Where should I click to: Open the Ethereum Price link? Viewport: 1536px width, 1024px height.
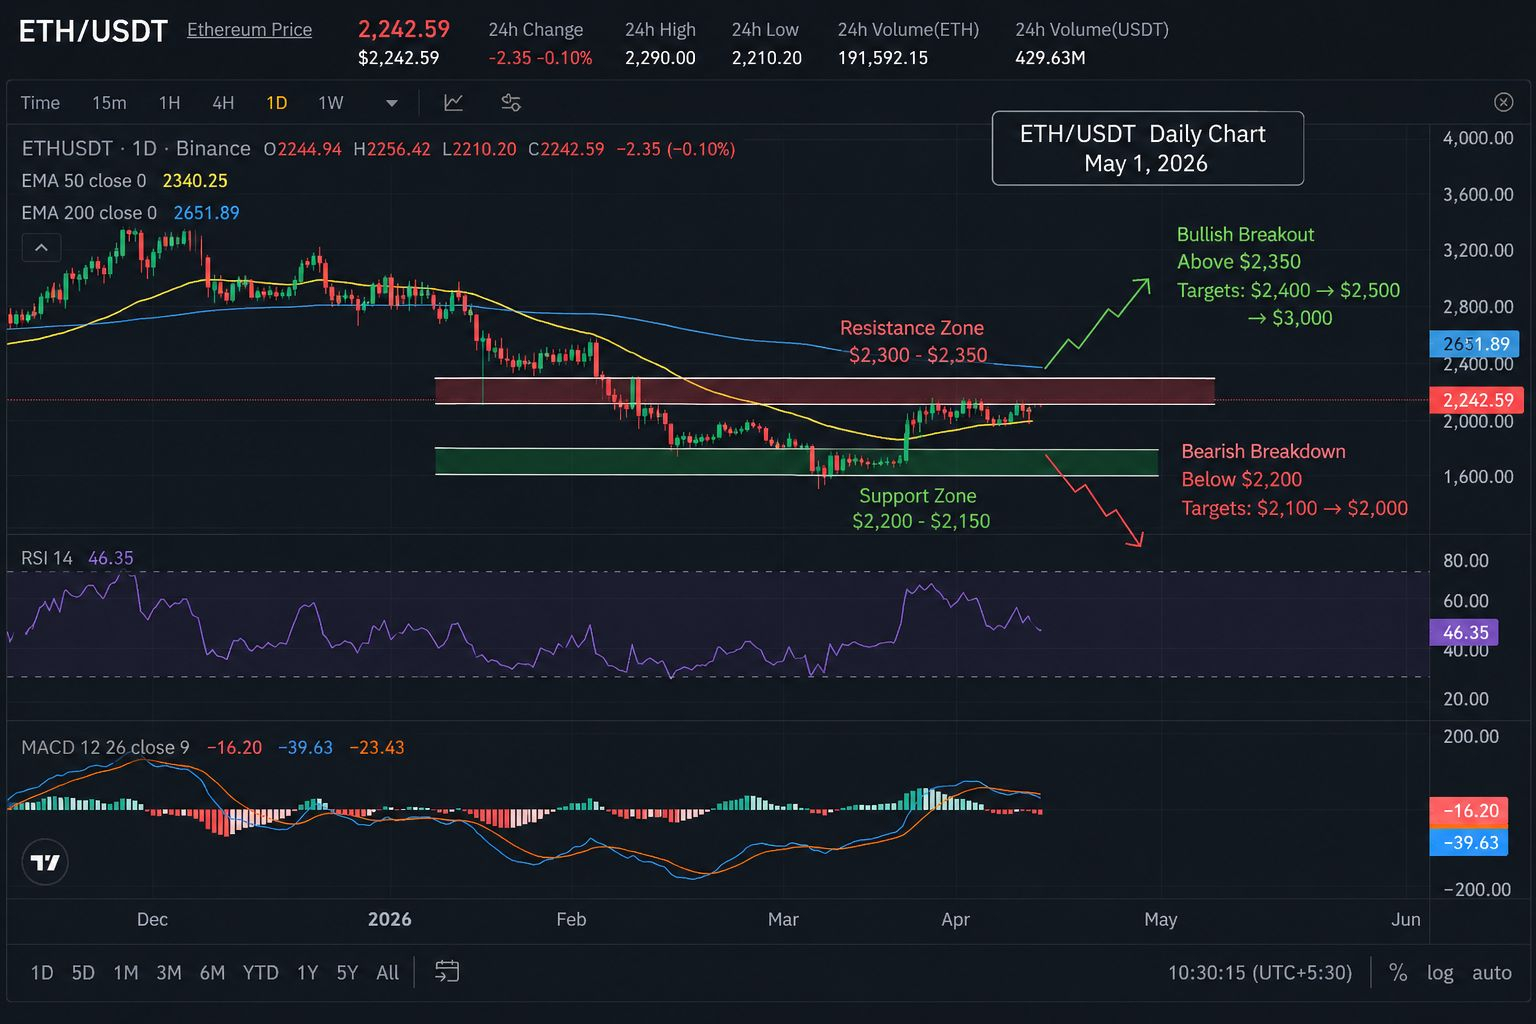249,30
